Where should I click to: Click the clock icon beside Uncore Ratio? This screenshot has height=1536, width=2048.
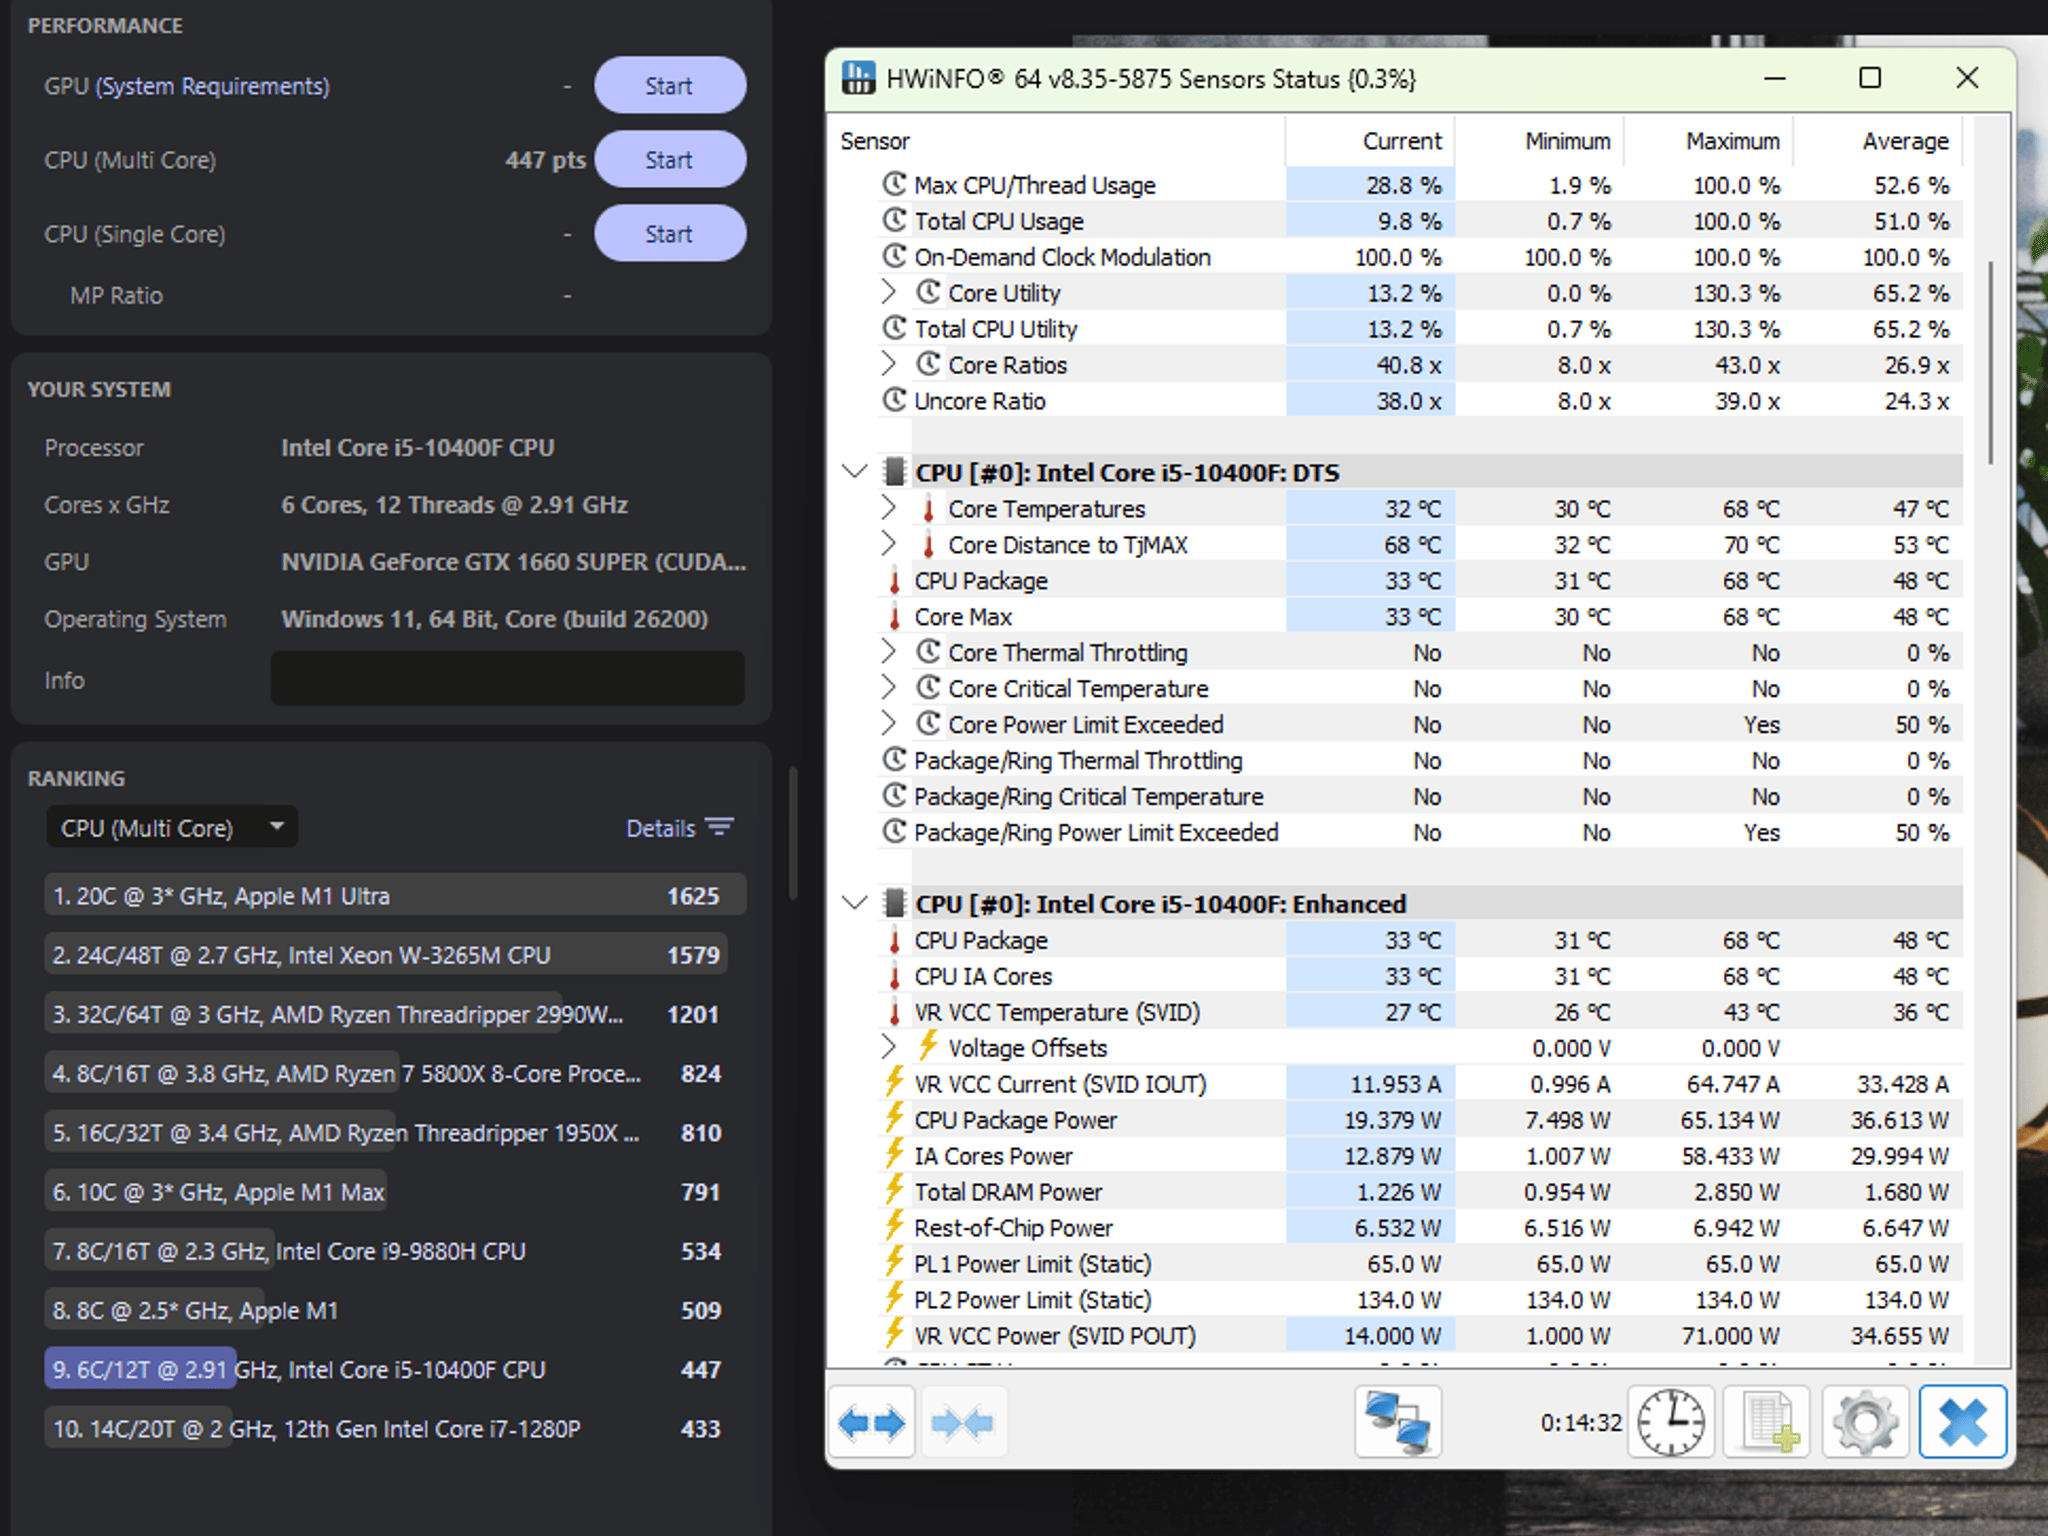(895, 400)
